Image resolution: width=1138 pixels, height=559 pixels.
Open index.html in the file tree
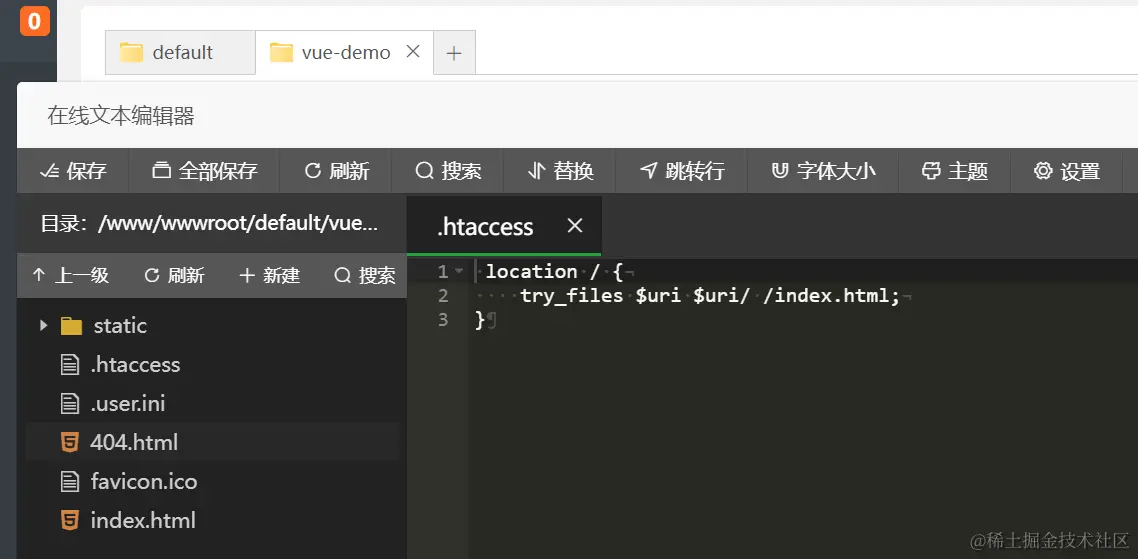point(142,520)
